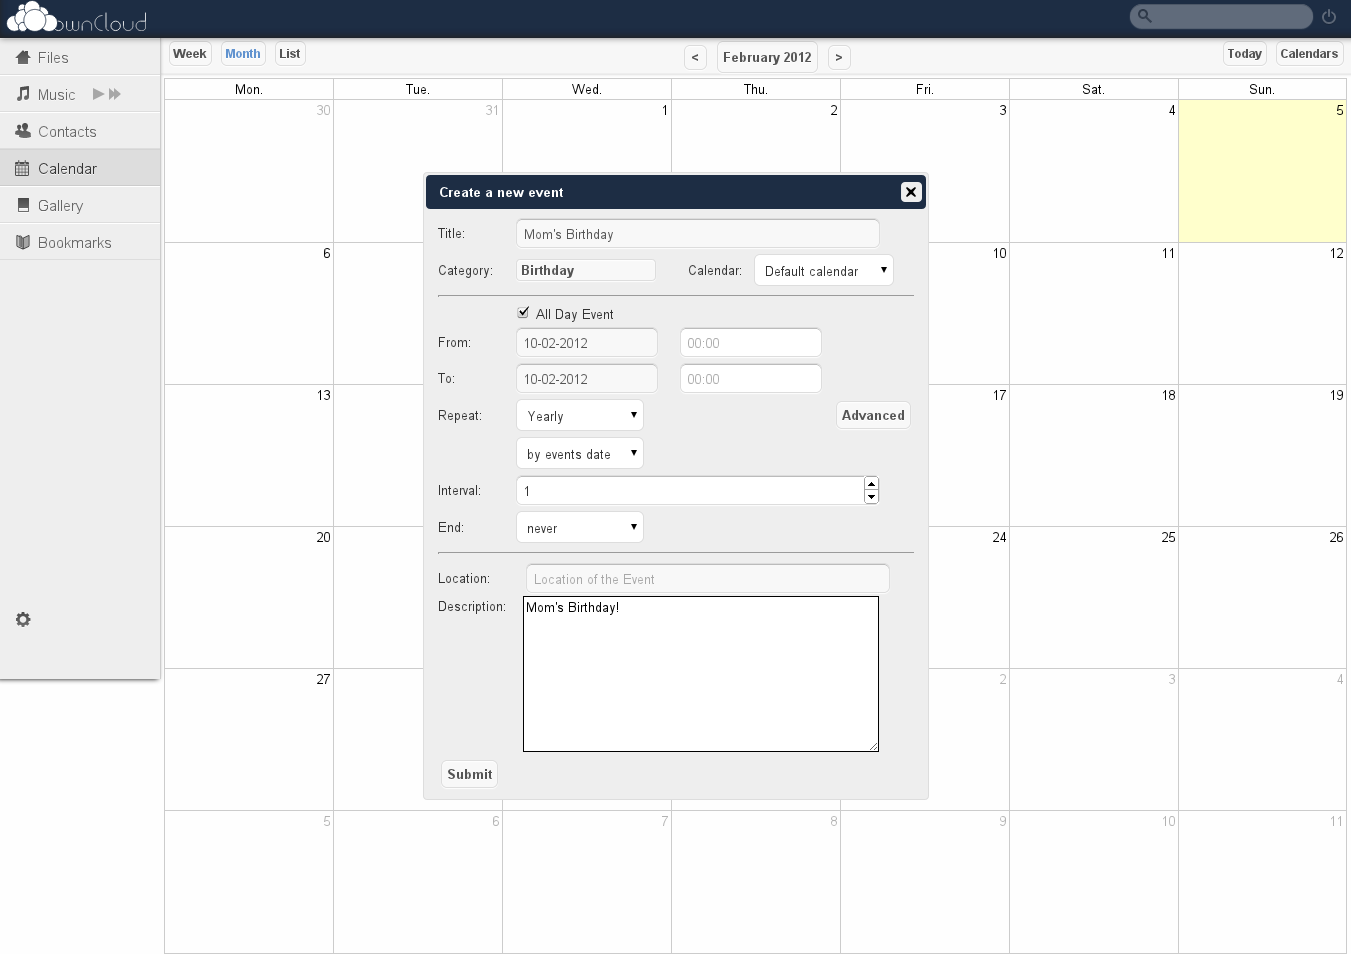Uncheck the All Day Event checkbox
This screenshot has width=1351, height=954.
pos(523,313)
